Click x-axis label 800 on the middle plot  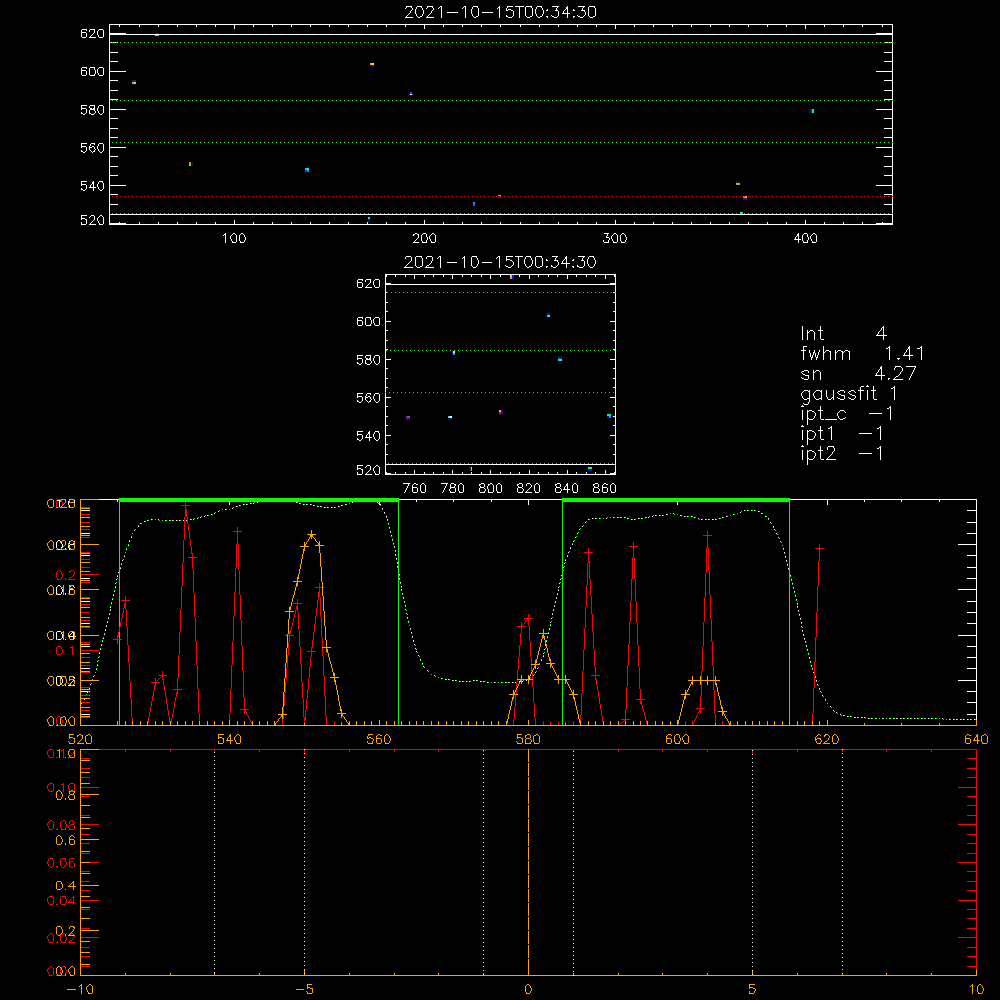pyautogui.click(x=490, y=489)
